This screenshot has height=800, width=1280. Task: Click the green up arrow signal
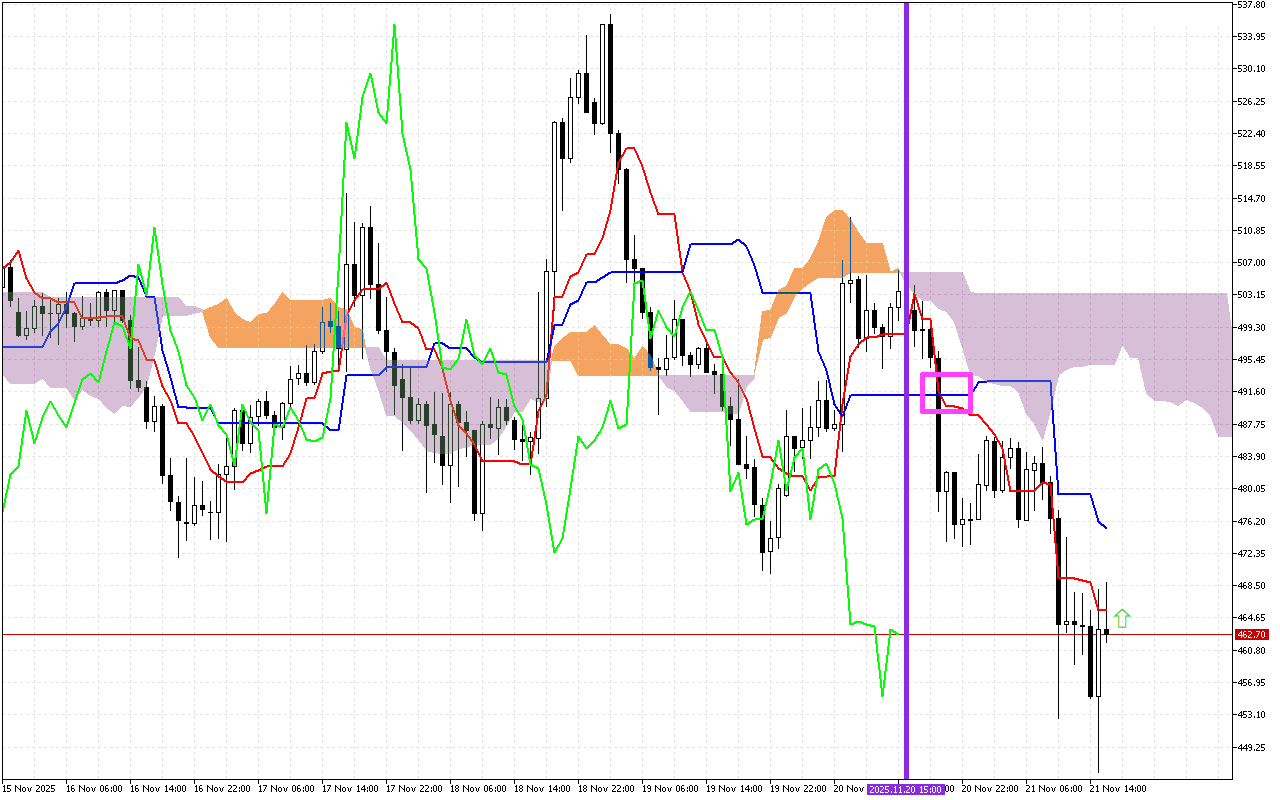1122,618
